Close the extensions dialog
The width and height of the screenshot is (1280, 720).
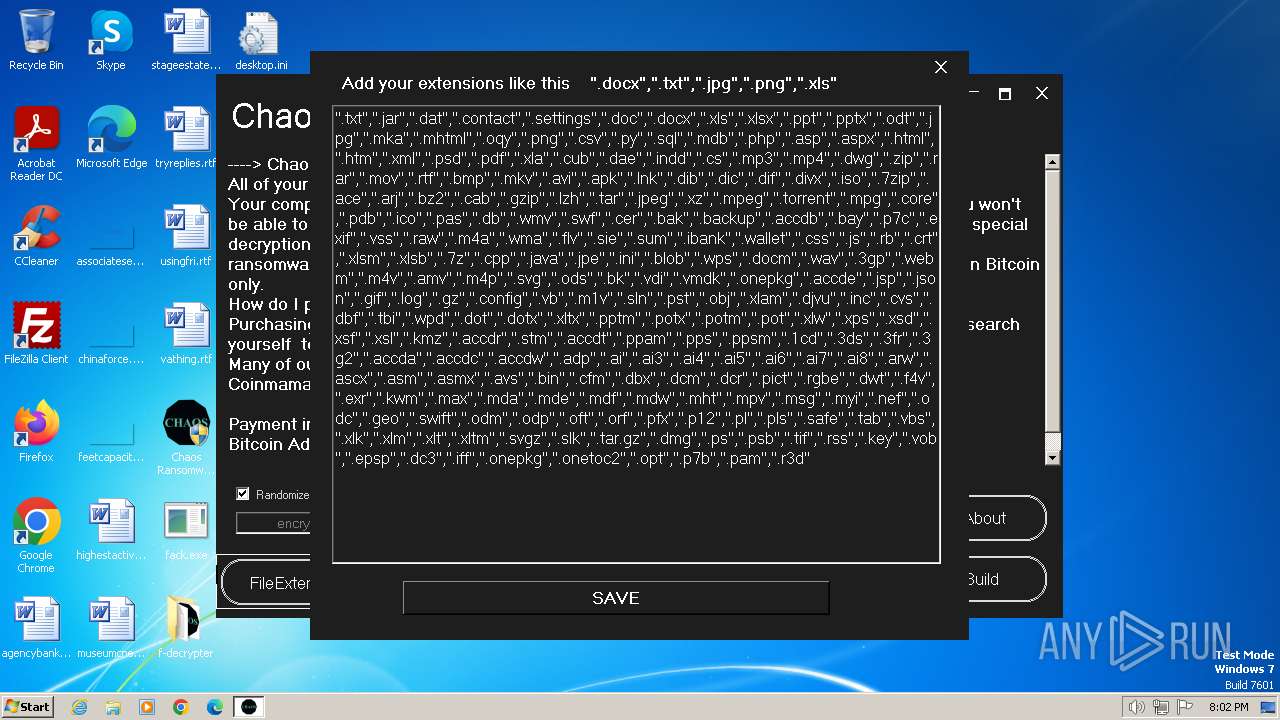coord(940,67)
